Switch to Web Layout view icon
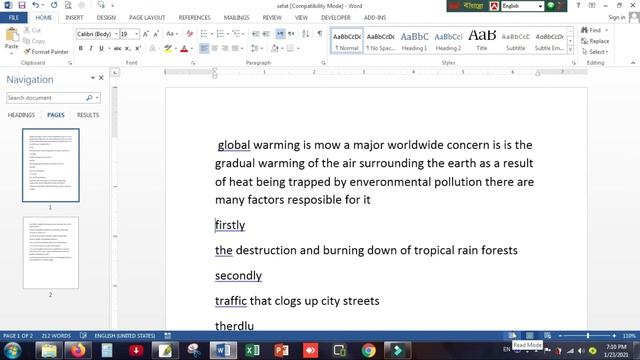Image resolution: width=640 pixels, height=360 pixels. coord(547,336)
